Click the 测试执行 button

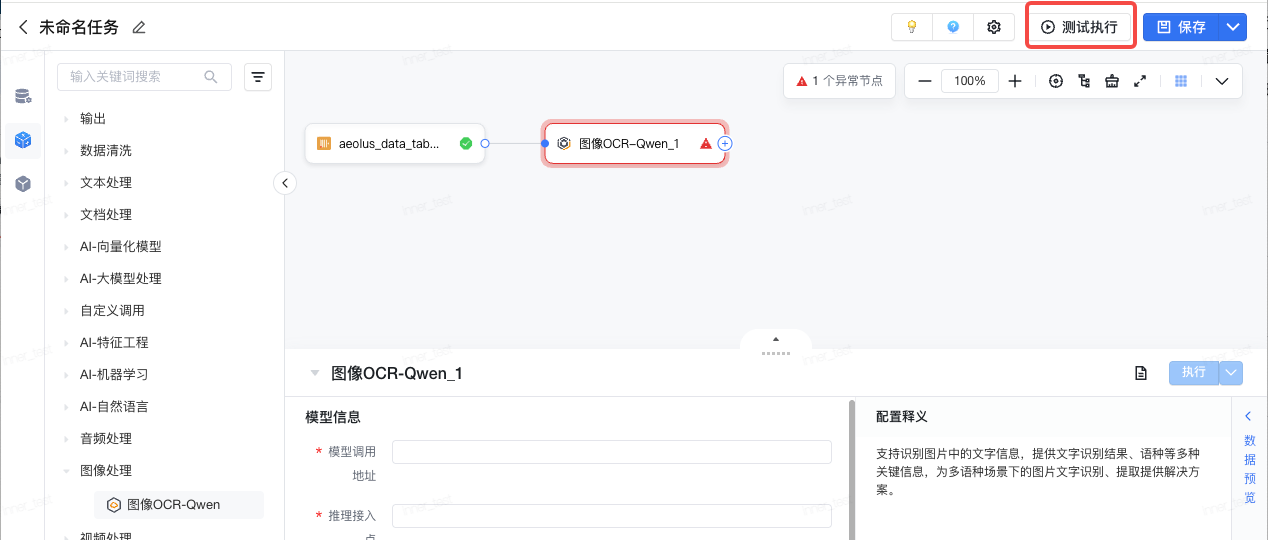[1080, 27]
